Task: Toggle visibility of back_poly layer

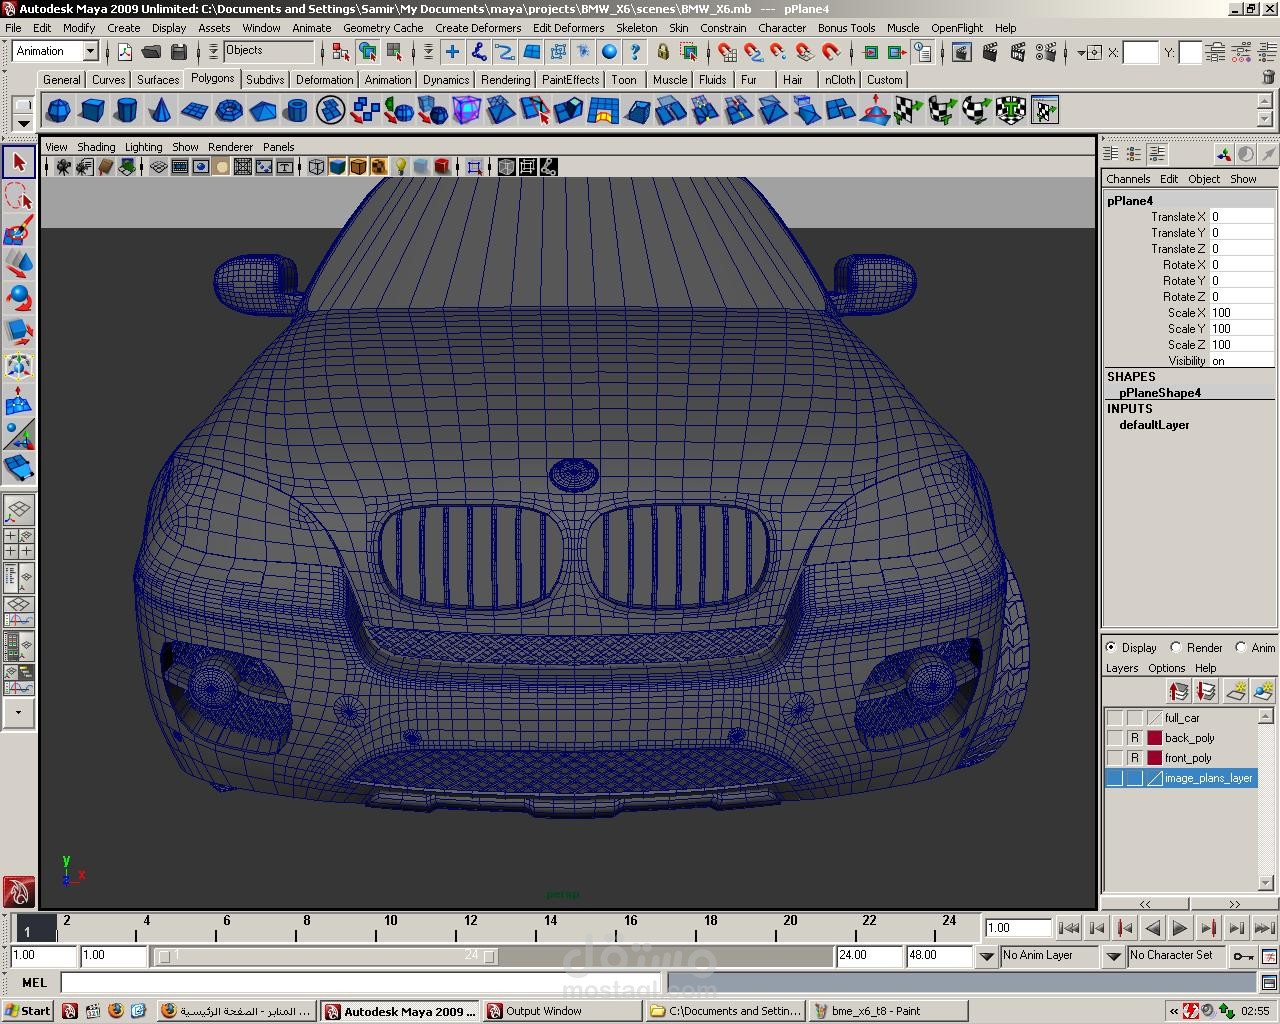Action: pyautogui.click(x=1114, y=738)
